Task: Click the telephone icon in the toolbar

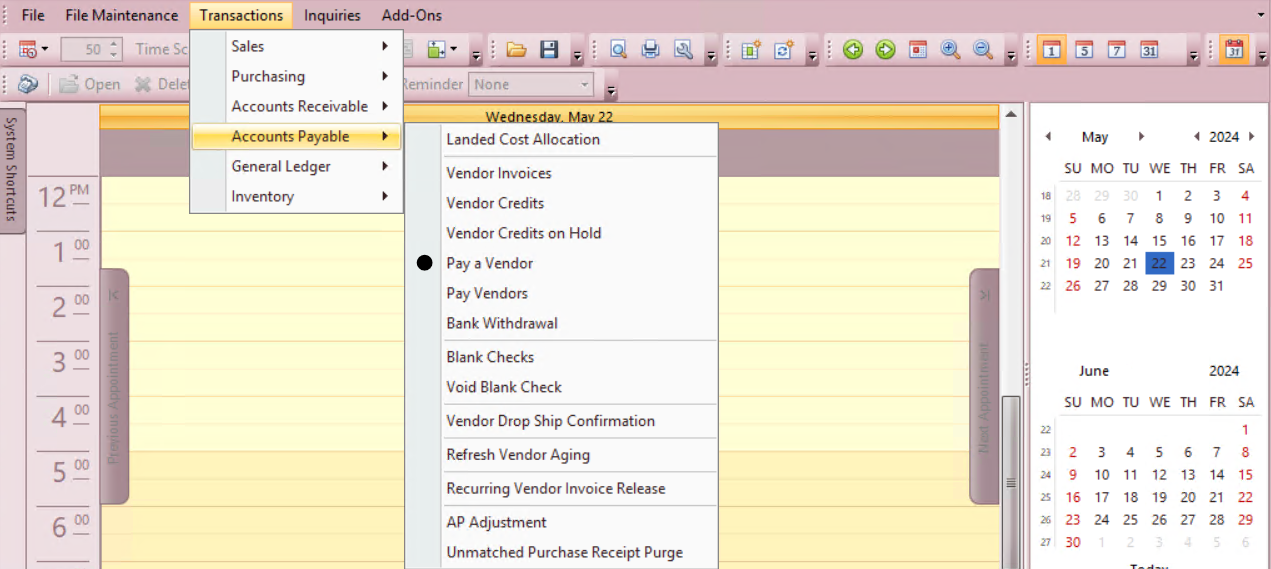Action: pyautogui.click(x=28, y=85)
